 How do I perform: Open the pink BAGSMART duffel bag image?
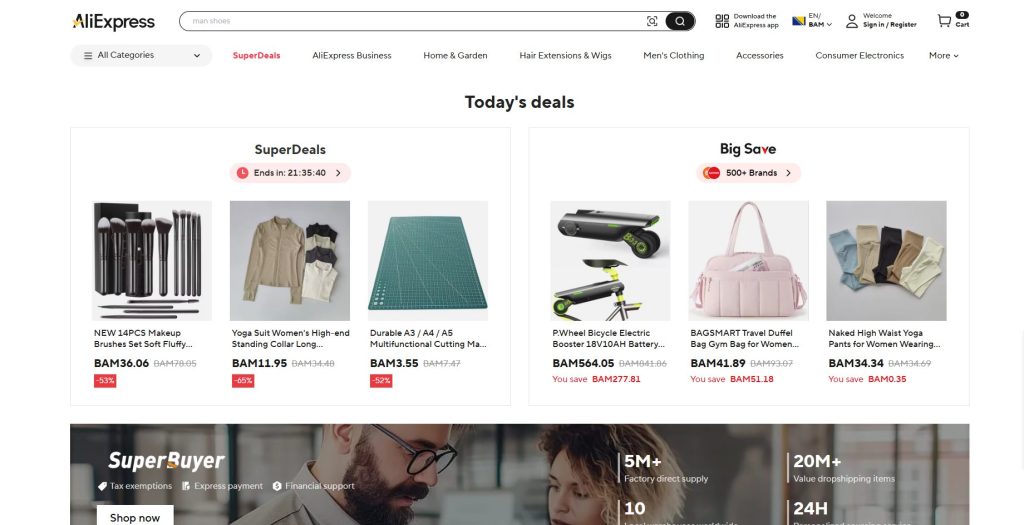coord(748,261)
